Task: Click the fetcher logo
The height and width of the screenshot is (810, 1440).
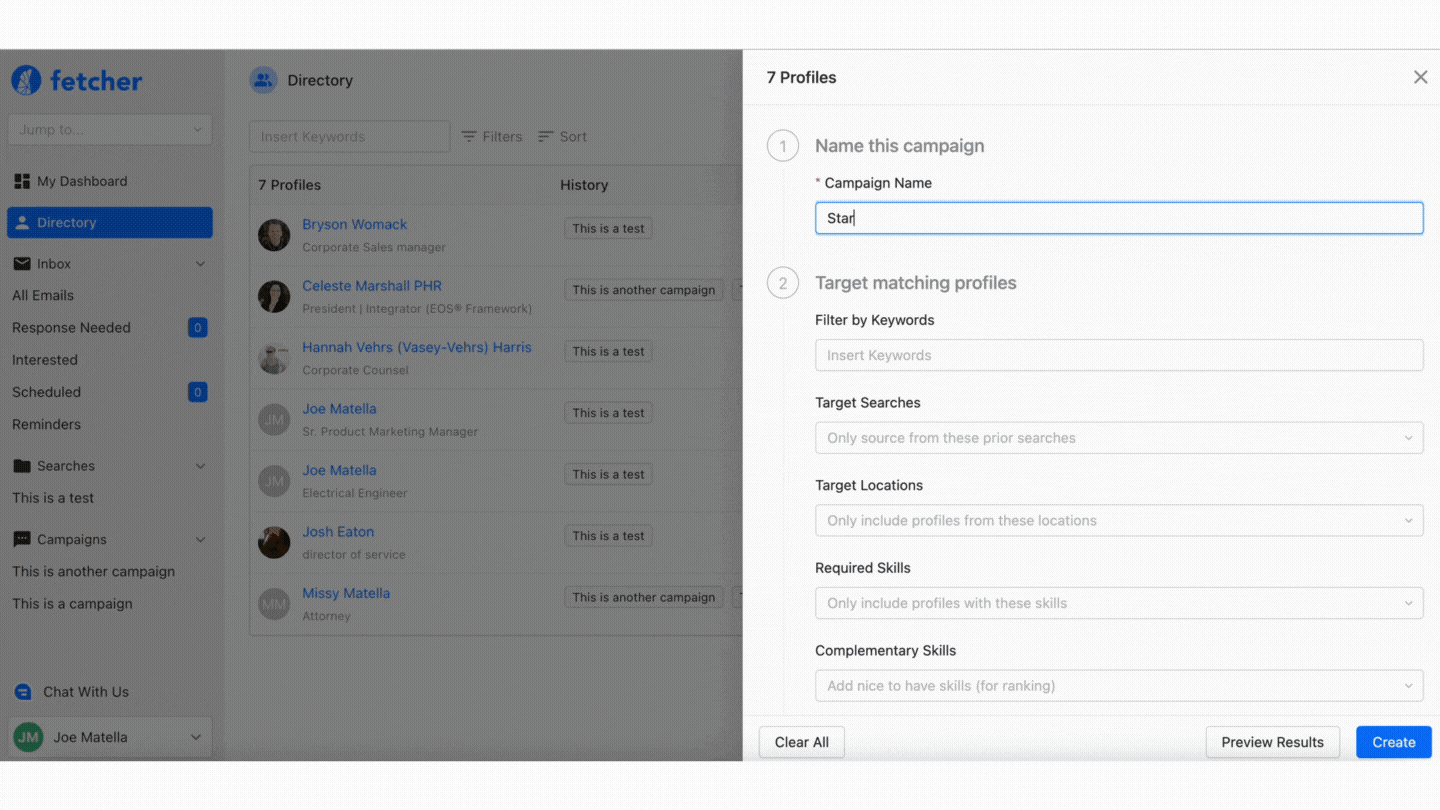Action: click(76, 81)
